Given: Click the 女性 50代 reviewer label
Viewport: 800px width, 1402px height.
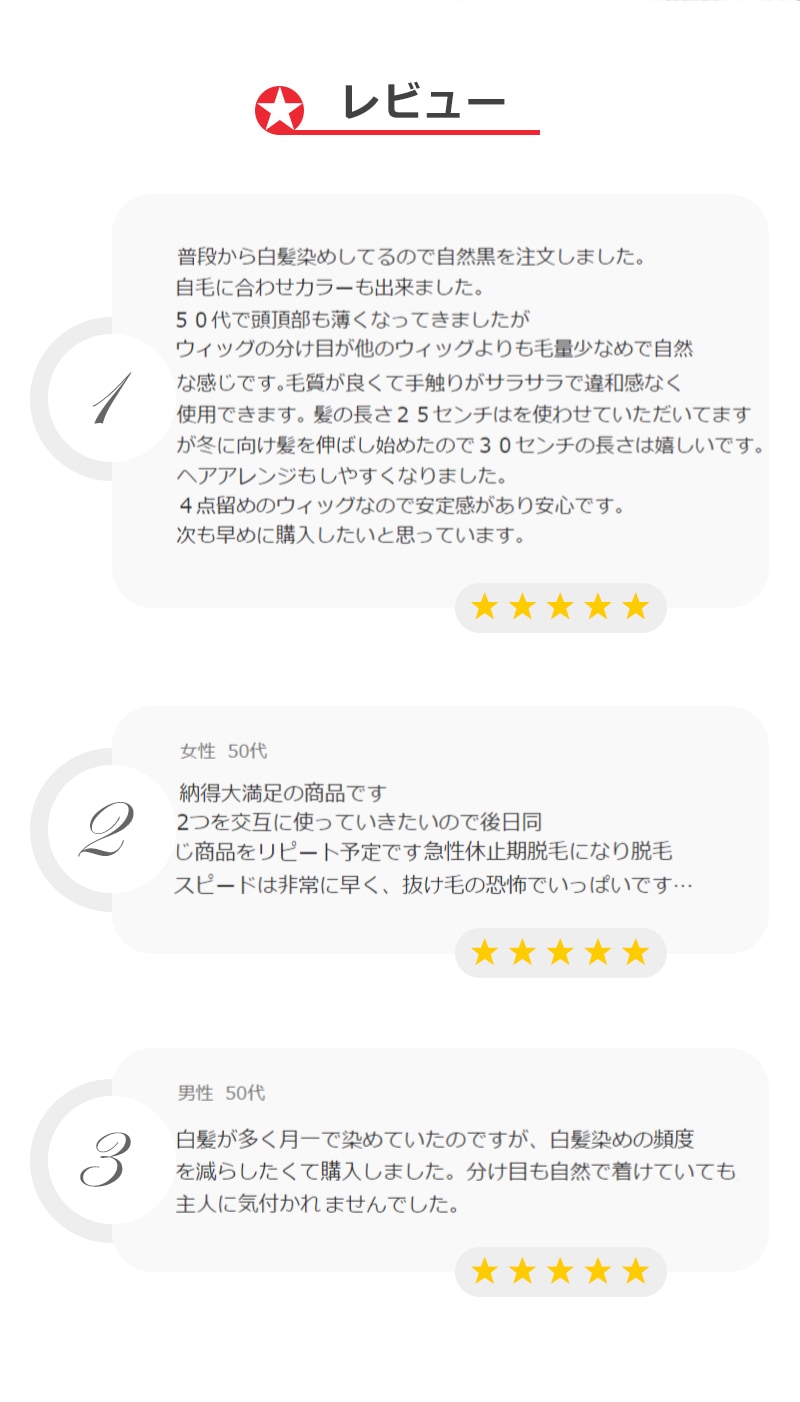Looking at the screenshot, I should pyautogui.click(x=223, y=751).
